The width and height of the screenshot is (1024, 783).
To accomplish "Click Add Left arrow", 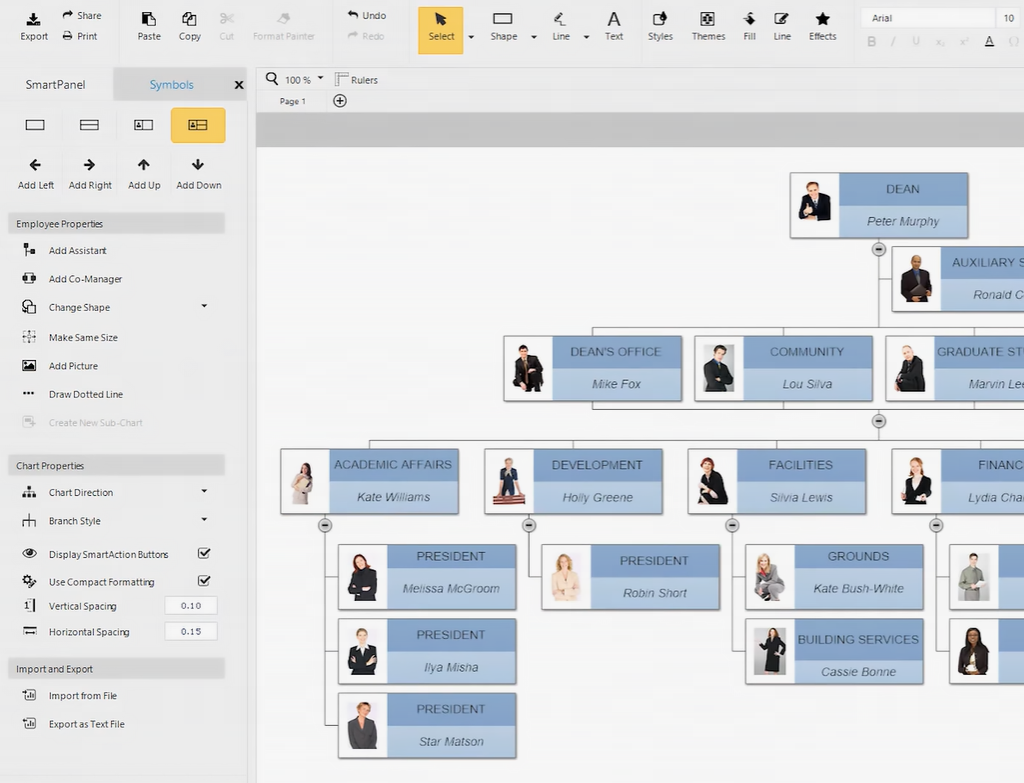I will (x=35, y=174).
